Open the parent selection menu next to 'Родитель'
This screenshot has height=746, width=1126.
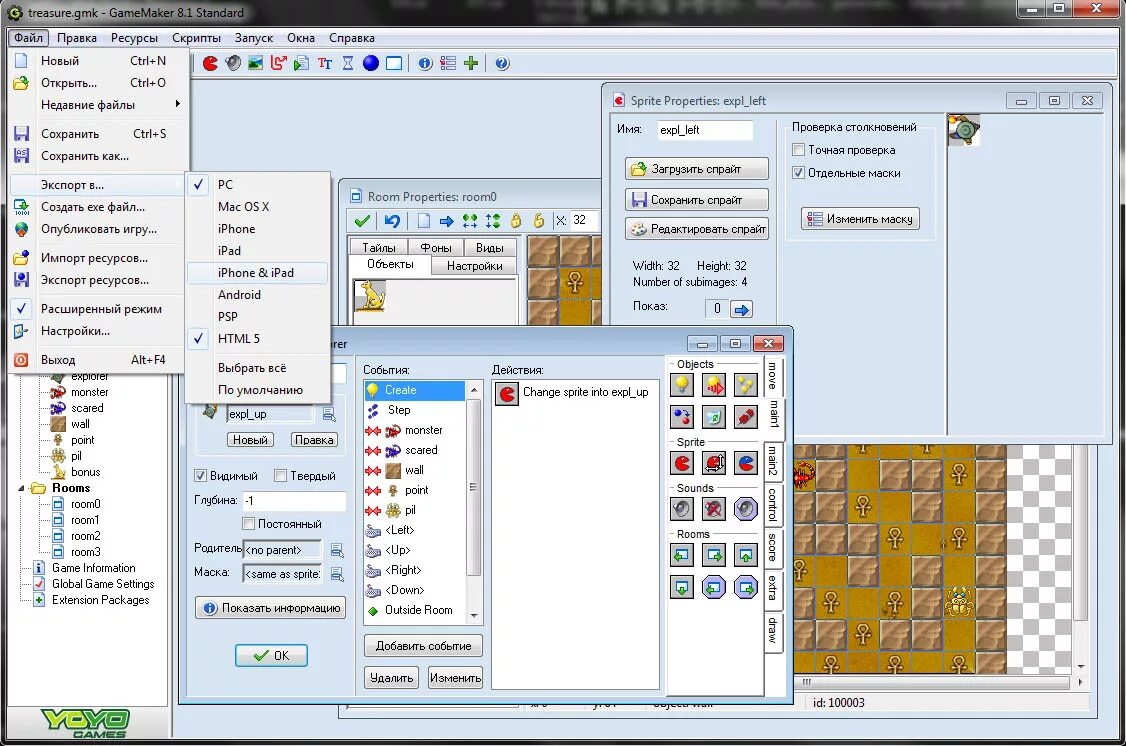click(x=337, y=549)
